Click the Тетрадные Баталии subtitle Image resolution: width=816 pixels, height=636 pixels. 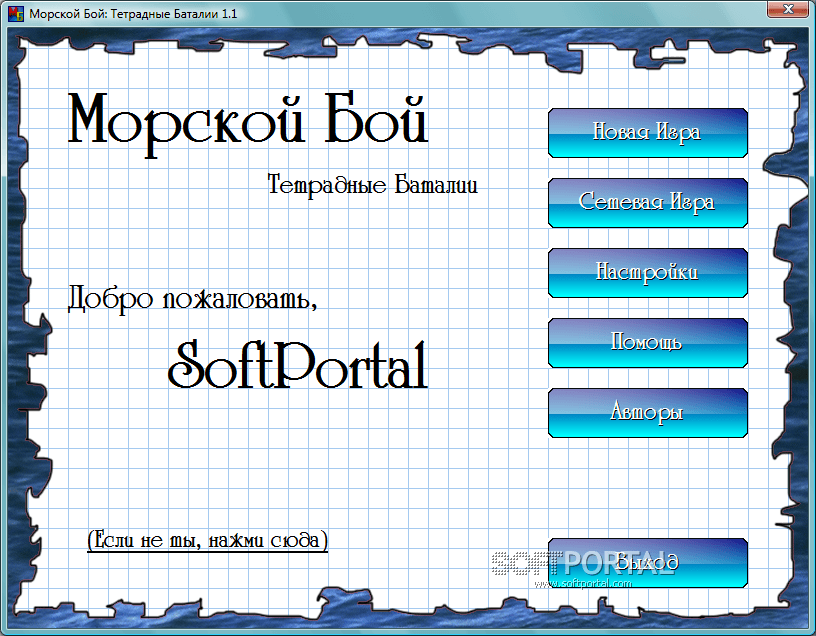click(x=373, y=185)
